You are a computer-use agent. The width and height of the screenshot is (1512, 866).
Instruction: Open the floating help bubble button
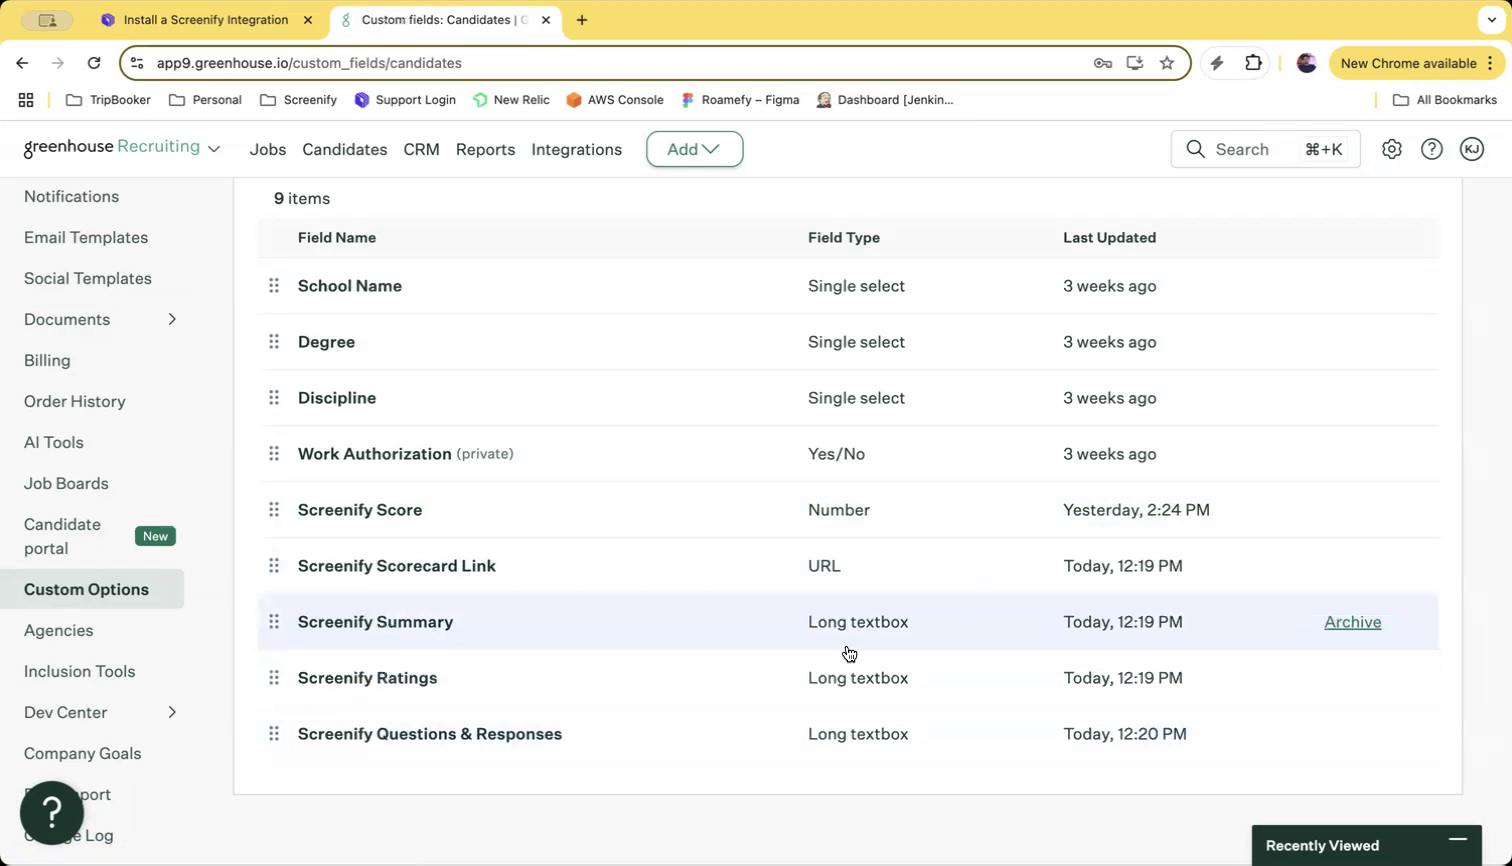tap(52, 813)
